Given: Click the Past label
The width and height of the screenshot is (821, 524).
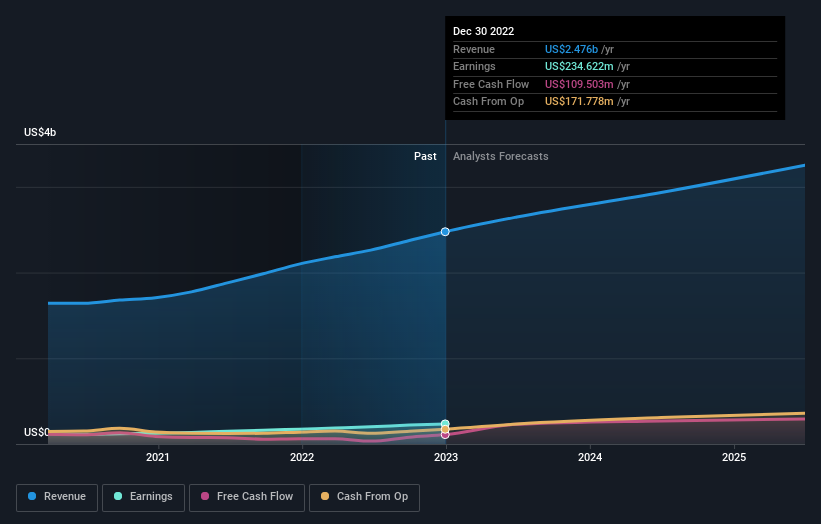Looking at the screenshot, I should click(x=425, y=157).
